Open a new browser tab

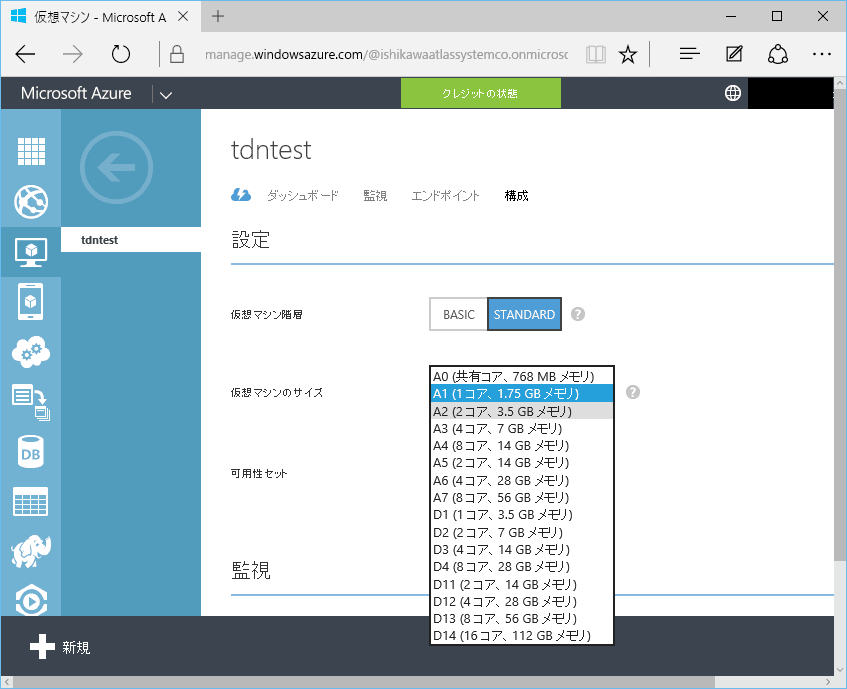[x=218, y=16]
